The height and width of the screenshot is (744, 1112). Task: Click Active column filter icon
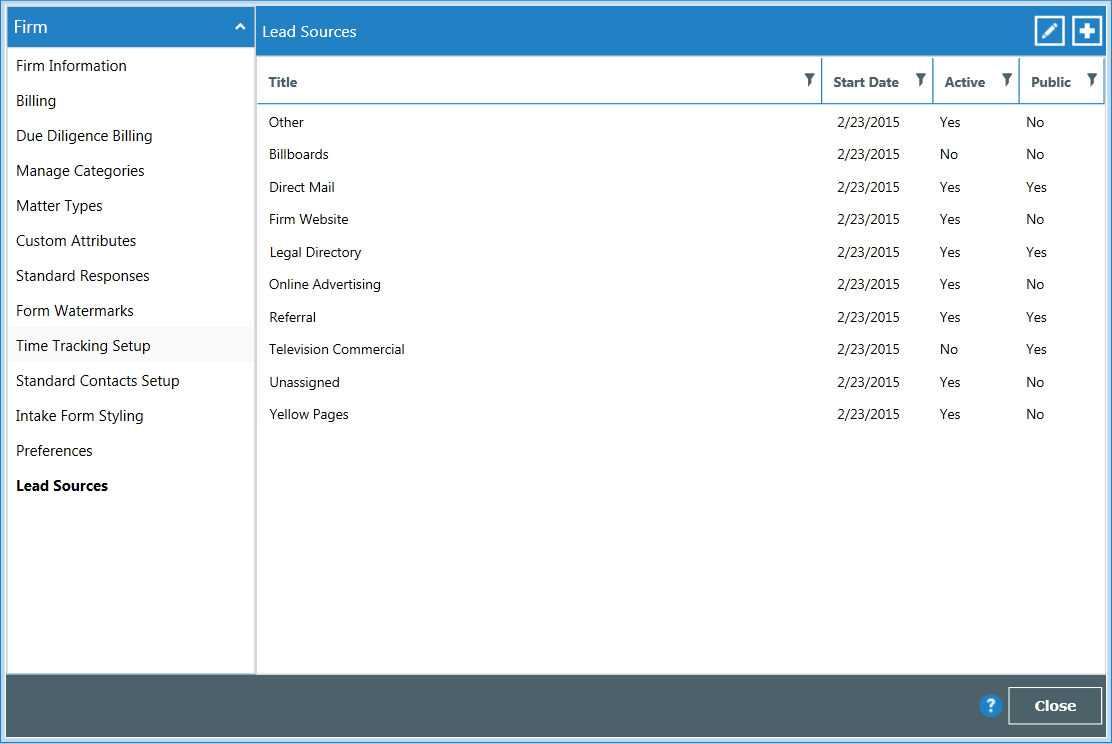(1007, 80)
